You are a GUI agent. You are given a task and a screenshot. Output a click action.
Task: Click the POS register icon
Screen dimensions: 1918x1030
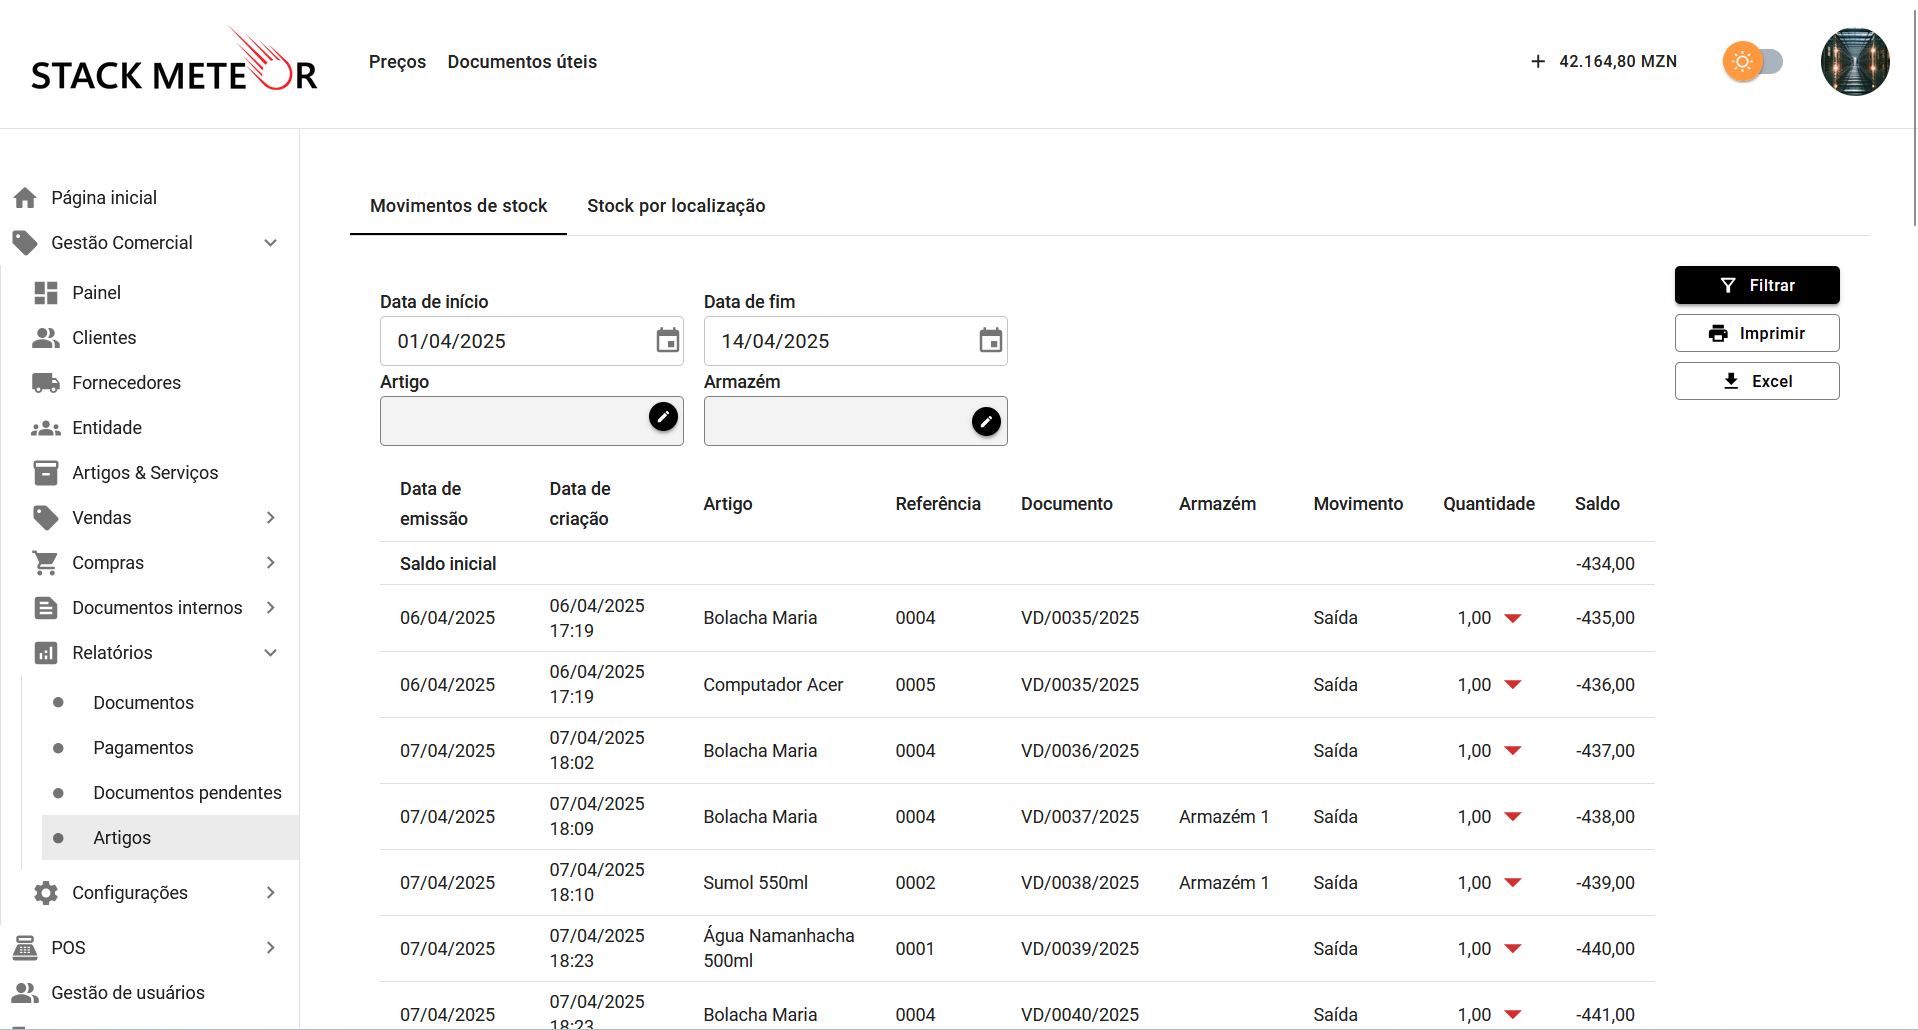(25, 948)
